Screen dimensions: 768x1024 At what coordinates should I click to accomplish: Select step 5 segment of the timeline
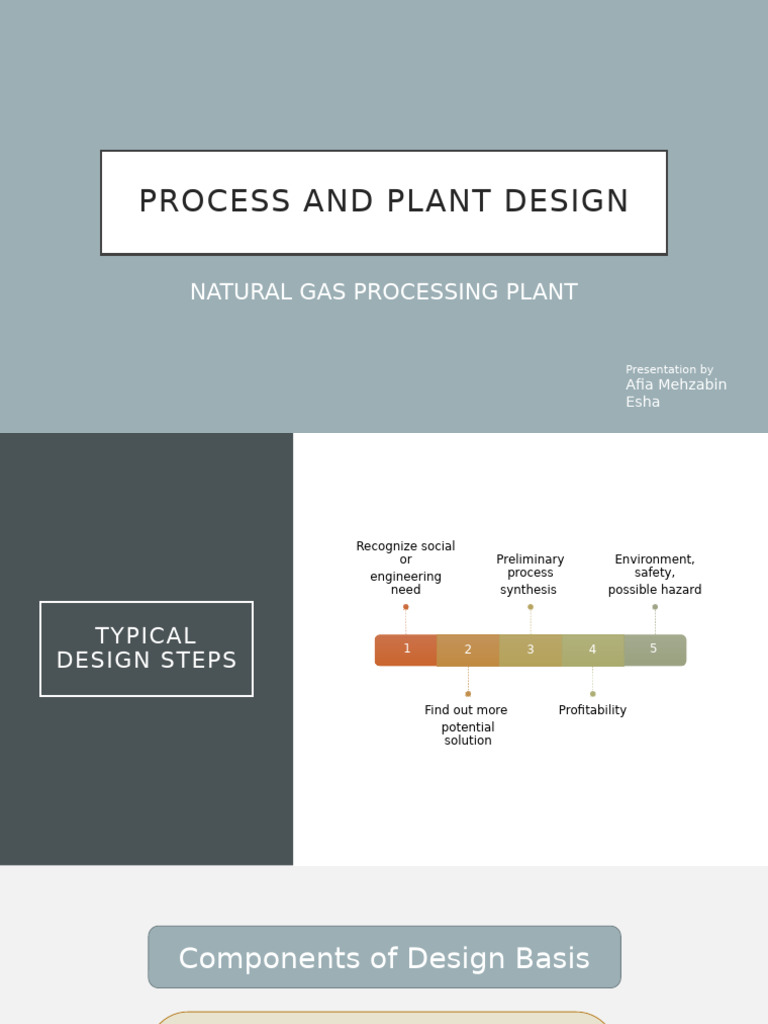[x=654, y=650]
